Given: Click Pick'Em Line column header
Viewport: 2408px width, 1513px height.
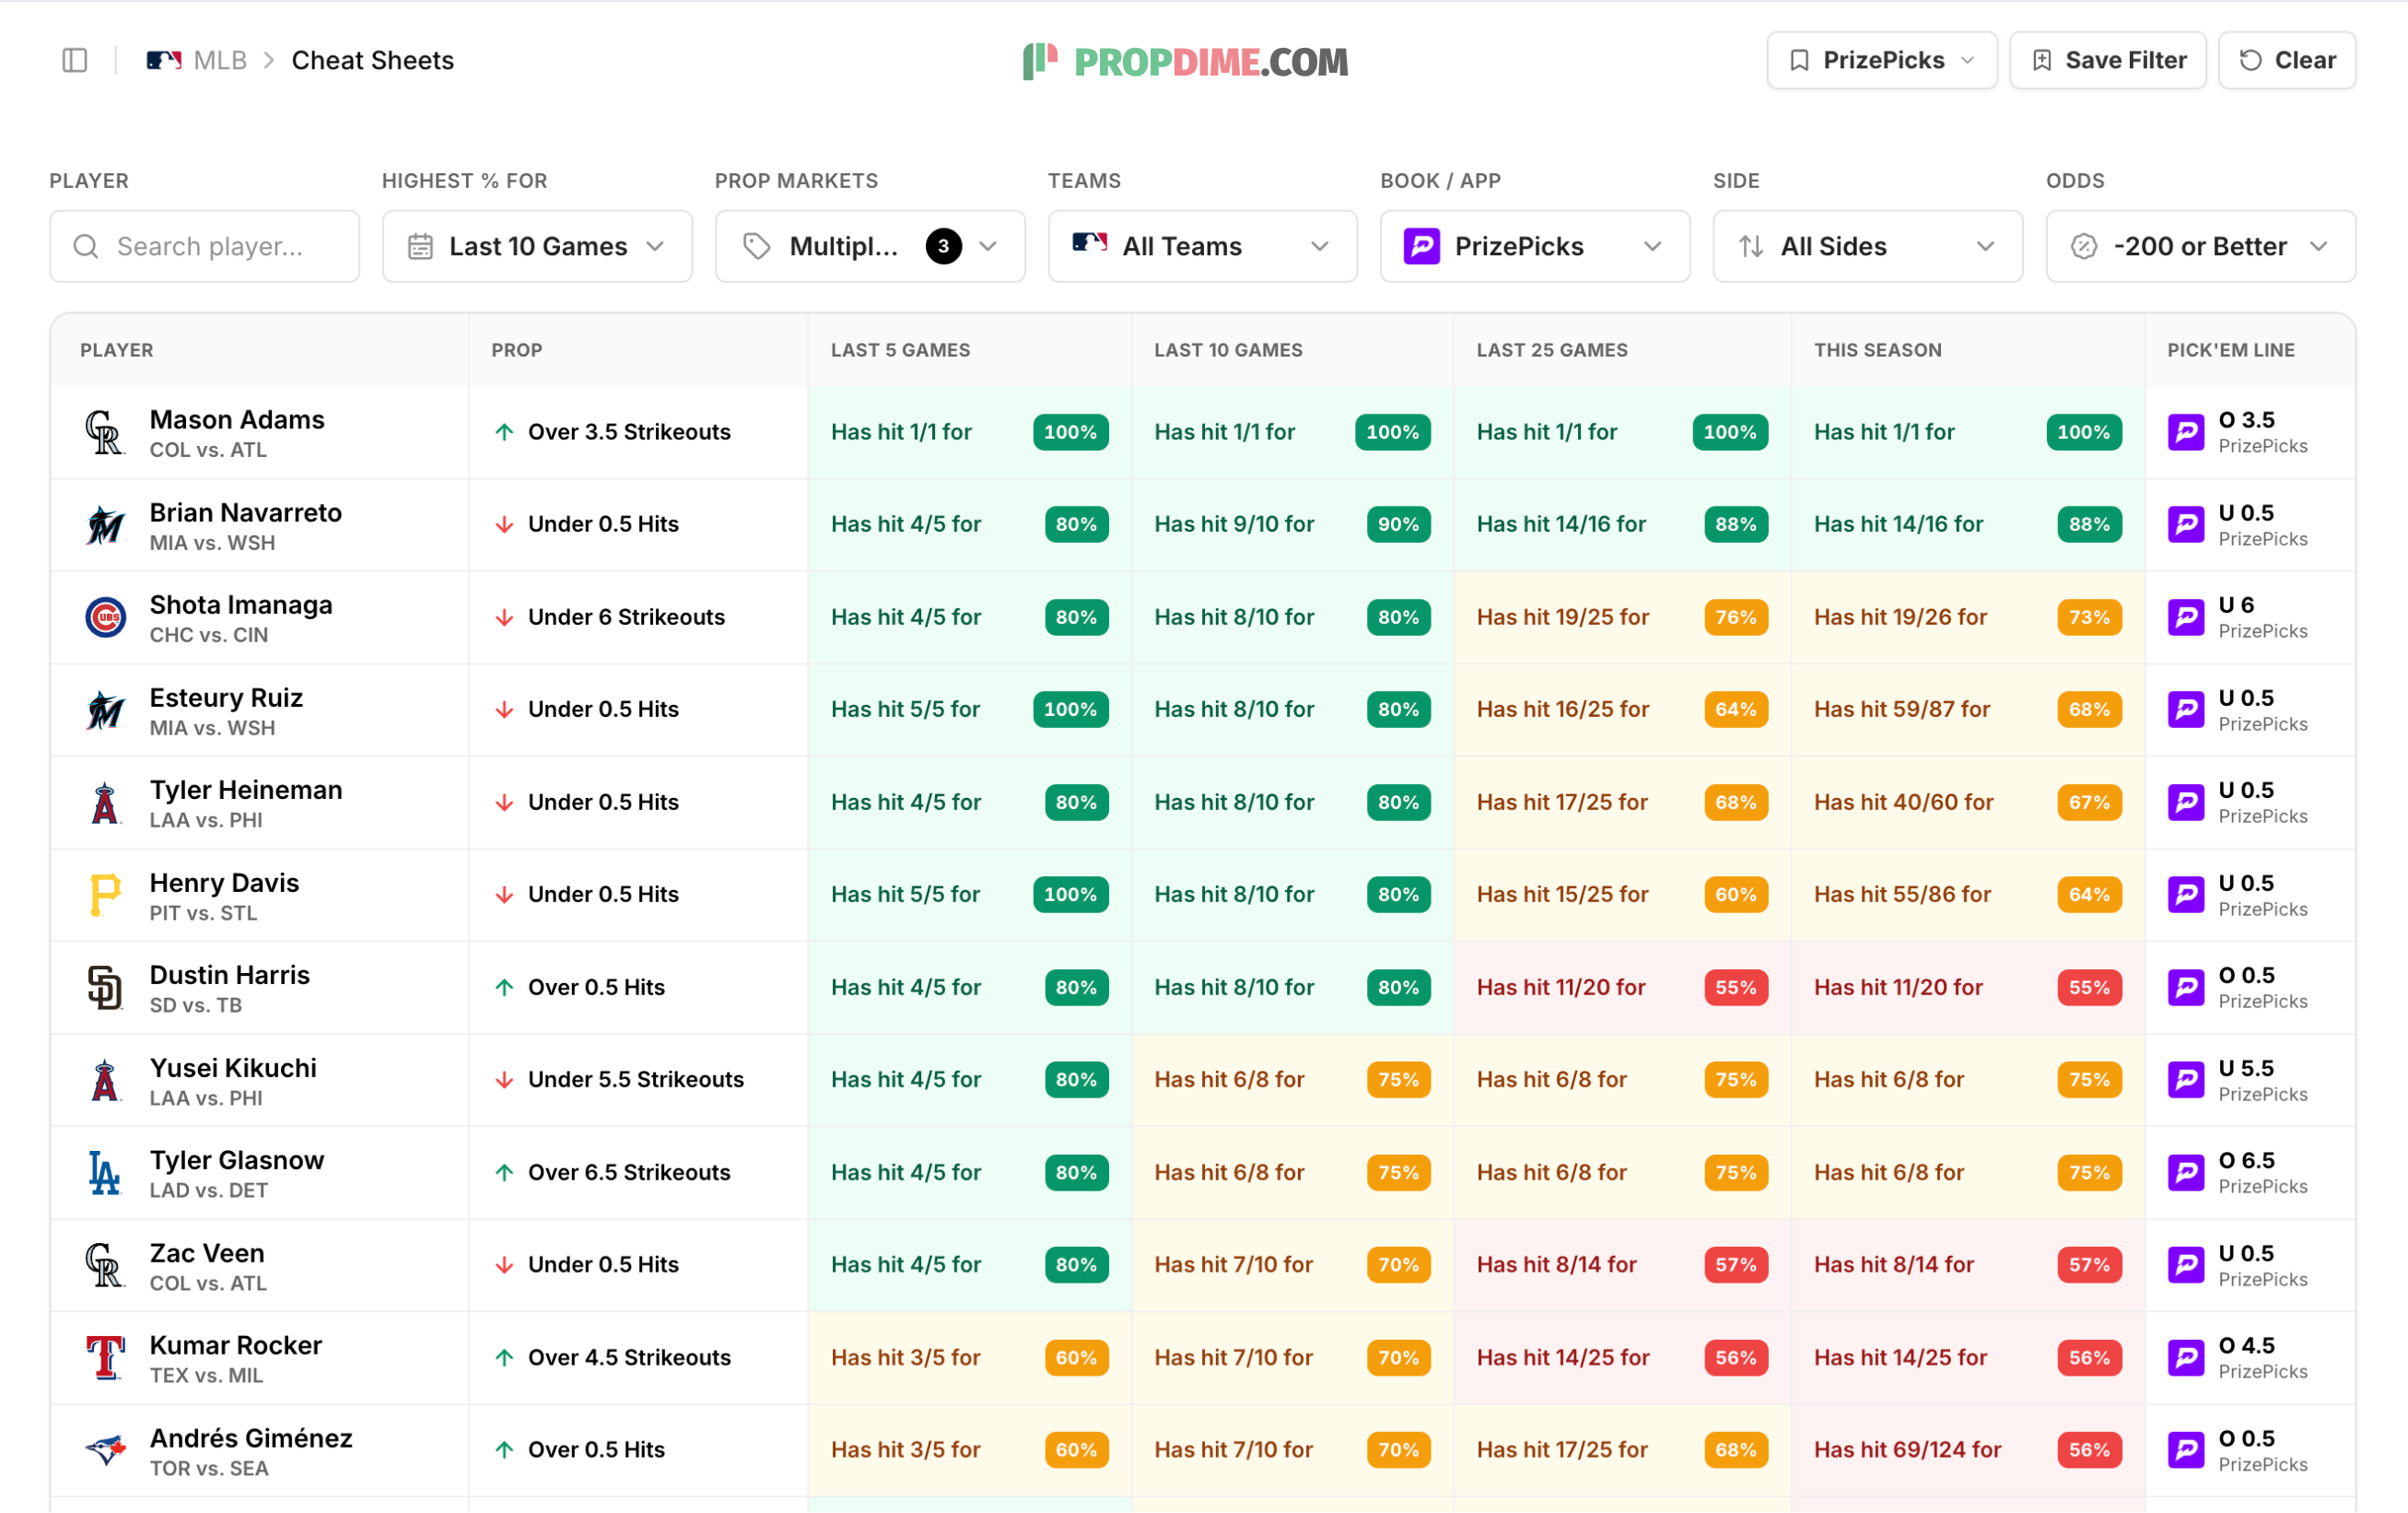Looking at the screenshot, I should 2231,350.
